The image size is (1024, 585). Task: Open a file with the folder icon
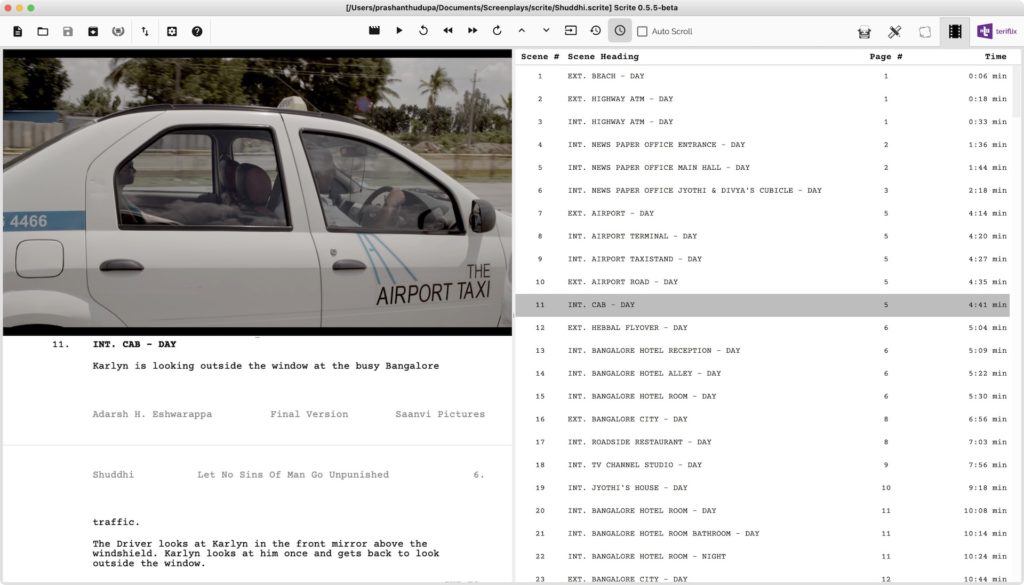pyautogui.click(x=43, y=31)
